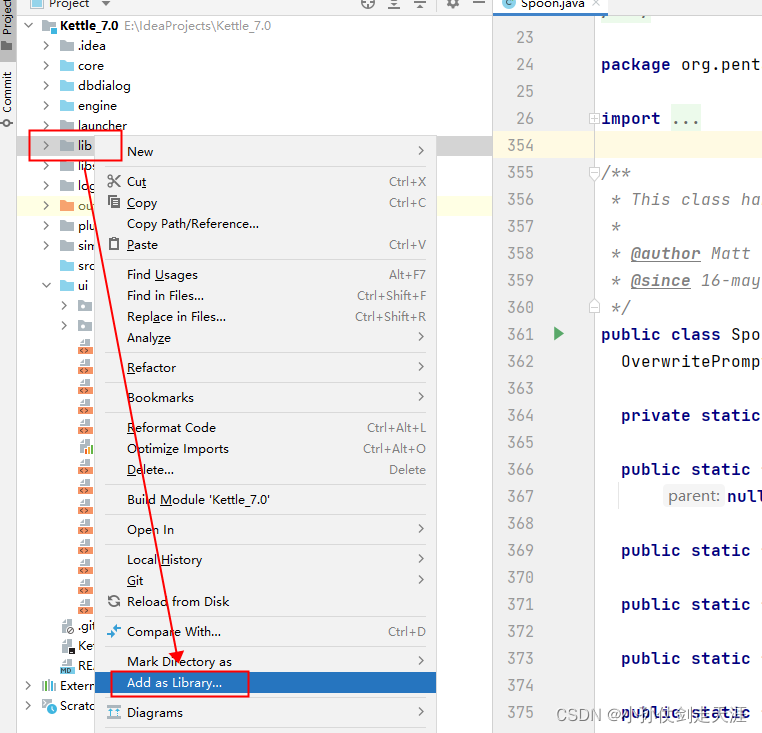
Task: Expand the lib folder
Action: [46, 145]
